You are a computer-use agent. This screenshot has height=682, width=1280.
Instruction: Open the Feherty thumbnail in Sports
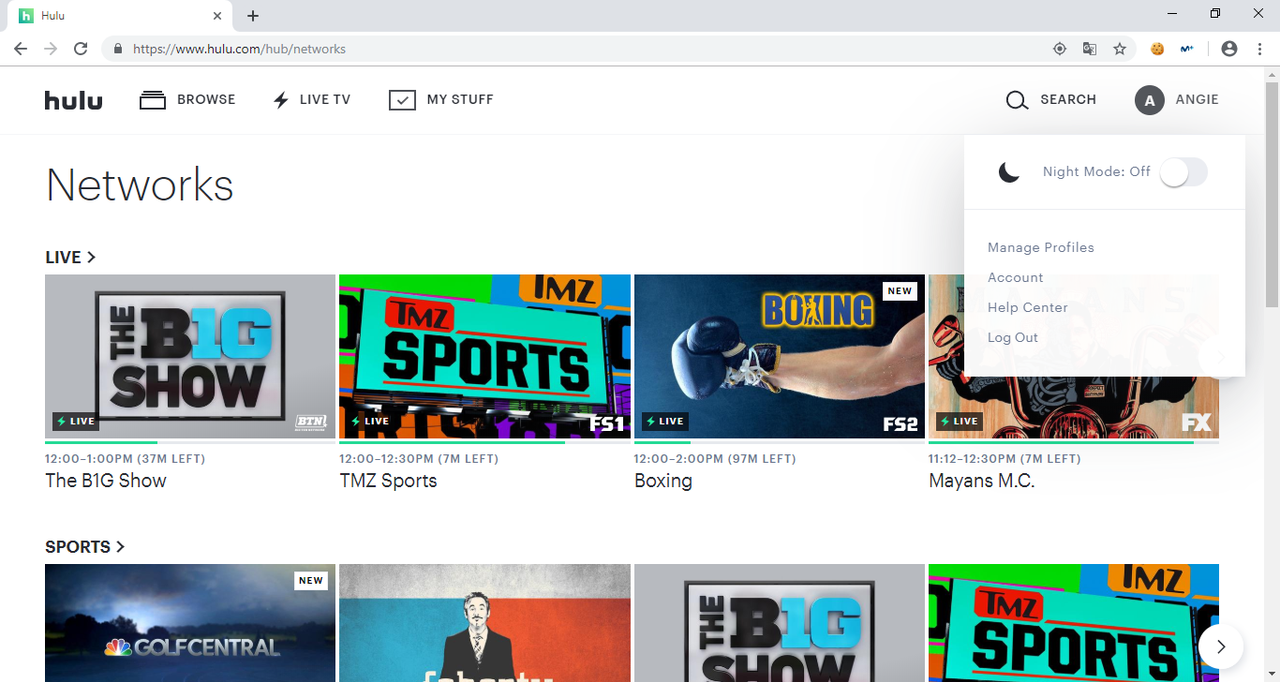[485, 623]
